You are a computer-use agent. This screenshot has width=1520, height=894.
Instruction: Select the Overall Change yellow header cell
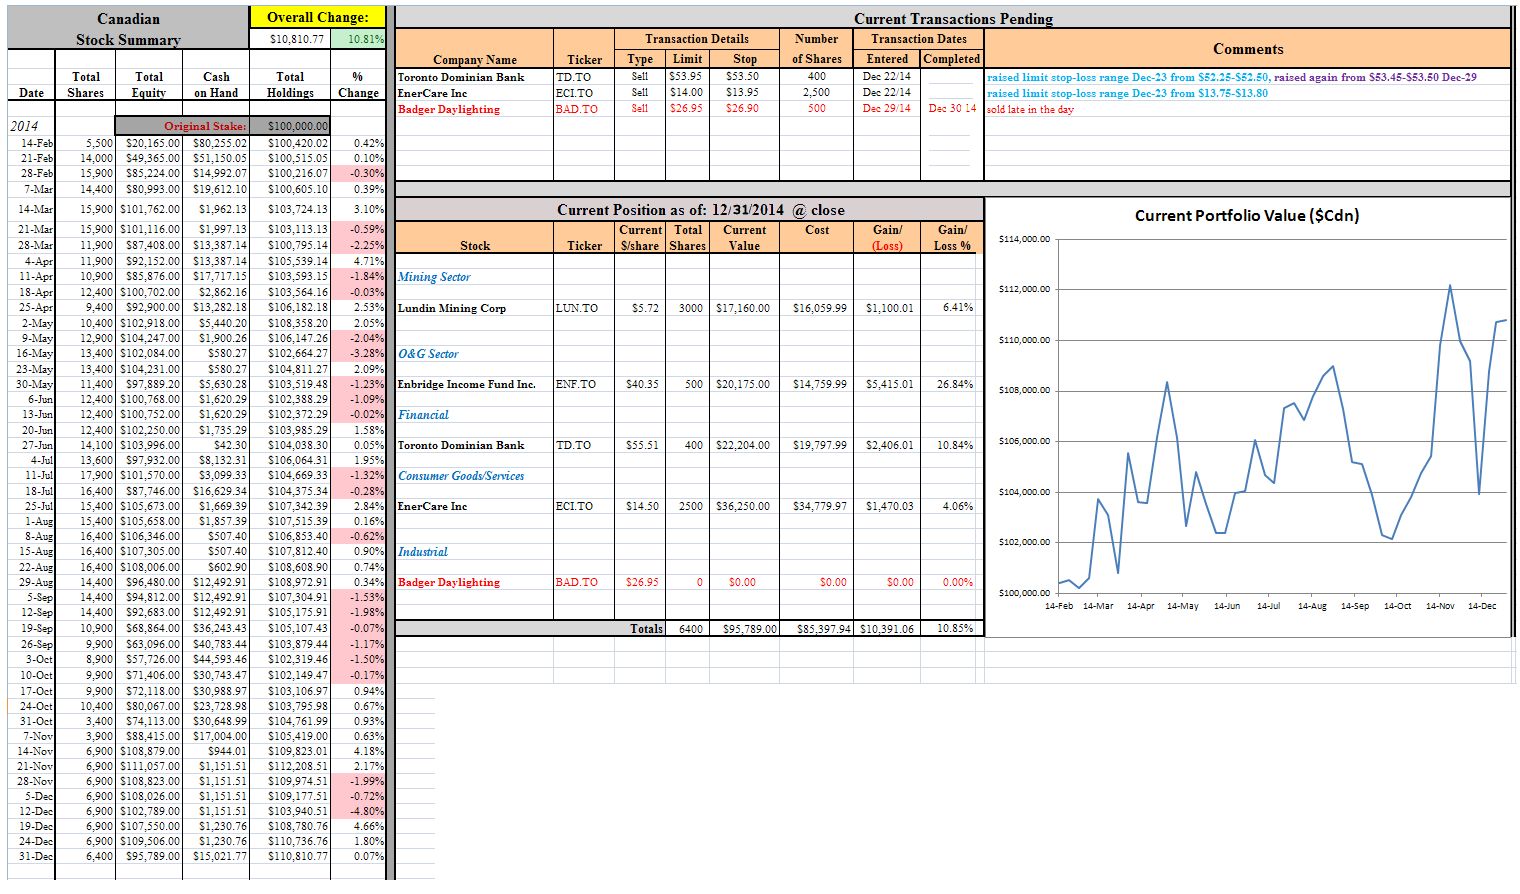(317, 17)
